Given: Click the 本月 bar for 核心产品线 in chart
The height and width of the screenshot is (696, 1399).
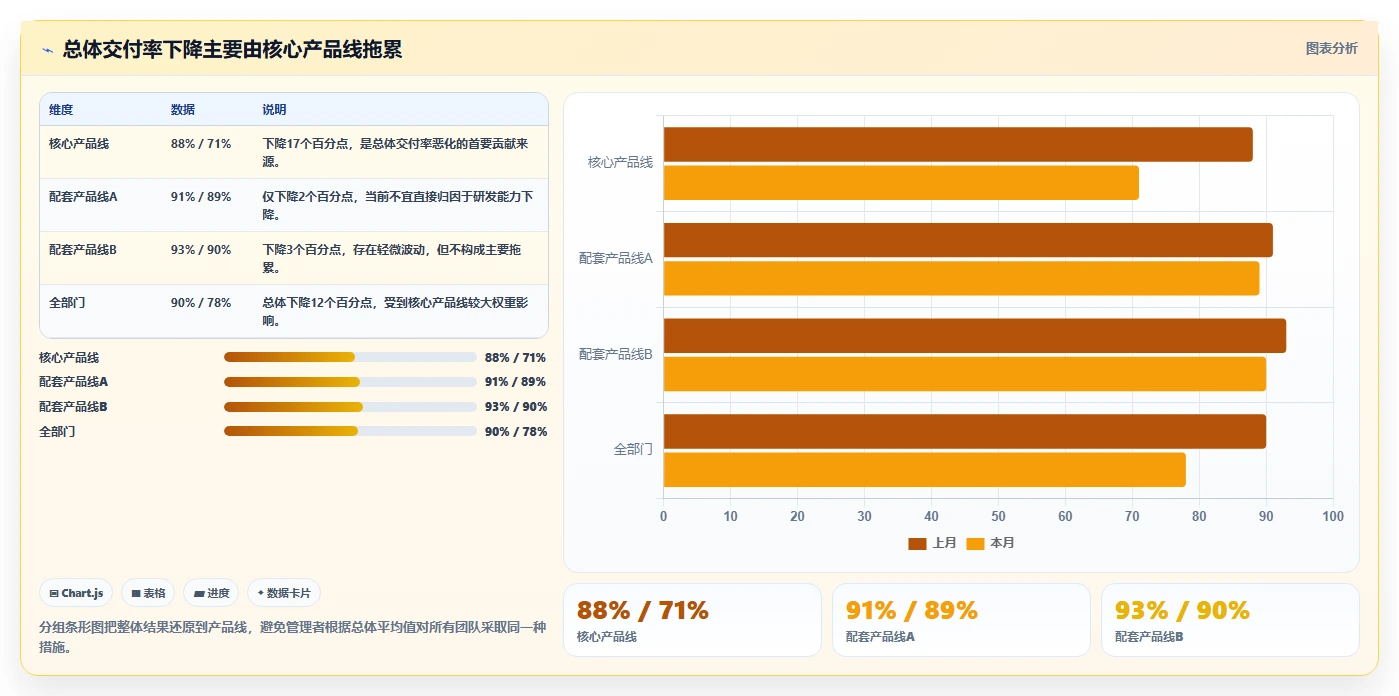Looking at the screenshot, I should [x=901, y=182].
